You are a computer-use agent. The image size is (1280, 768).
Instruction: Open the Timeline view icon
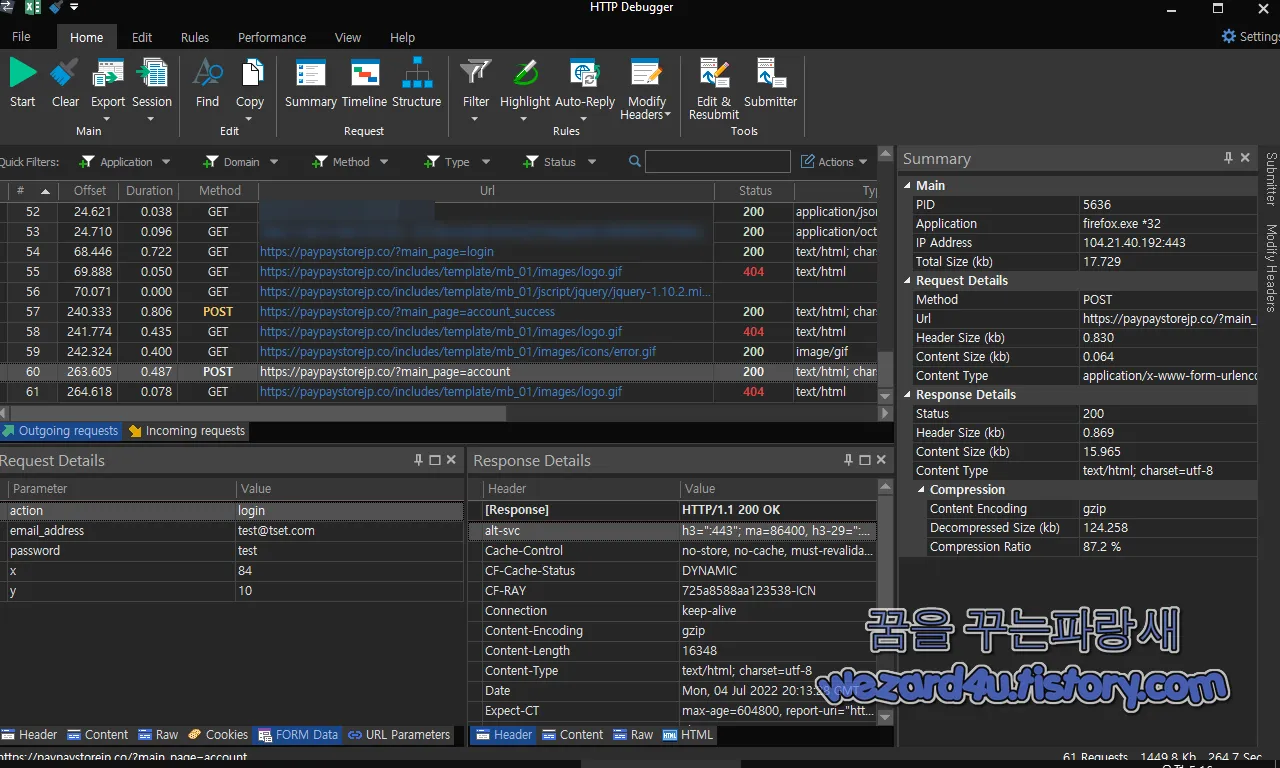click(364, 73)
